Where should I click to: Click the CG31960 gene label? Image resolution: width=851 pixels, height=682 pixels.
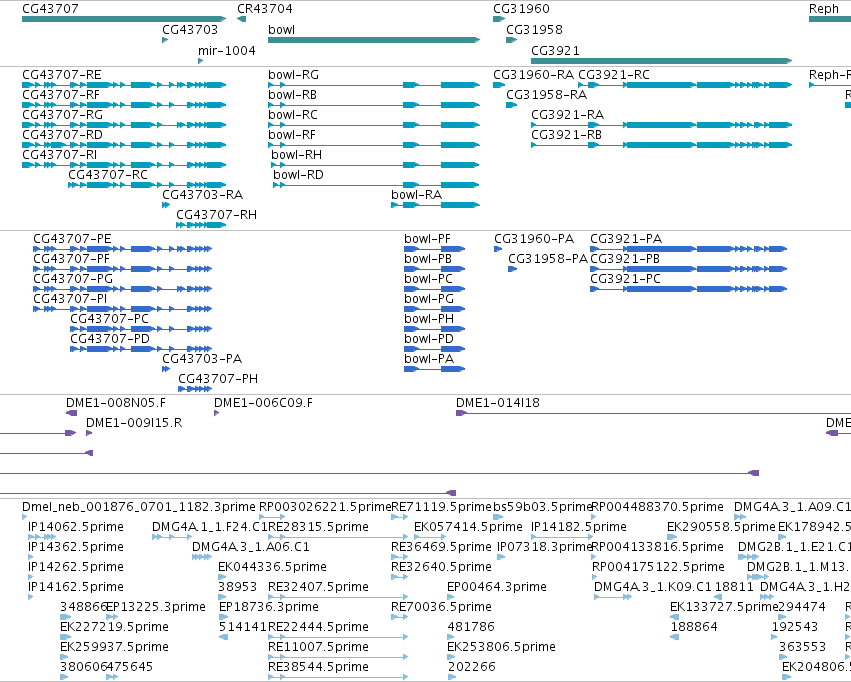[522, 9]
